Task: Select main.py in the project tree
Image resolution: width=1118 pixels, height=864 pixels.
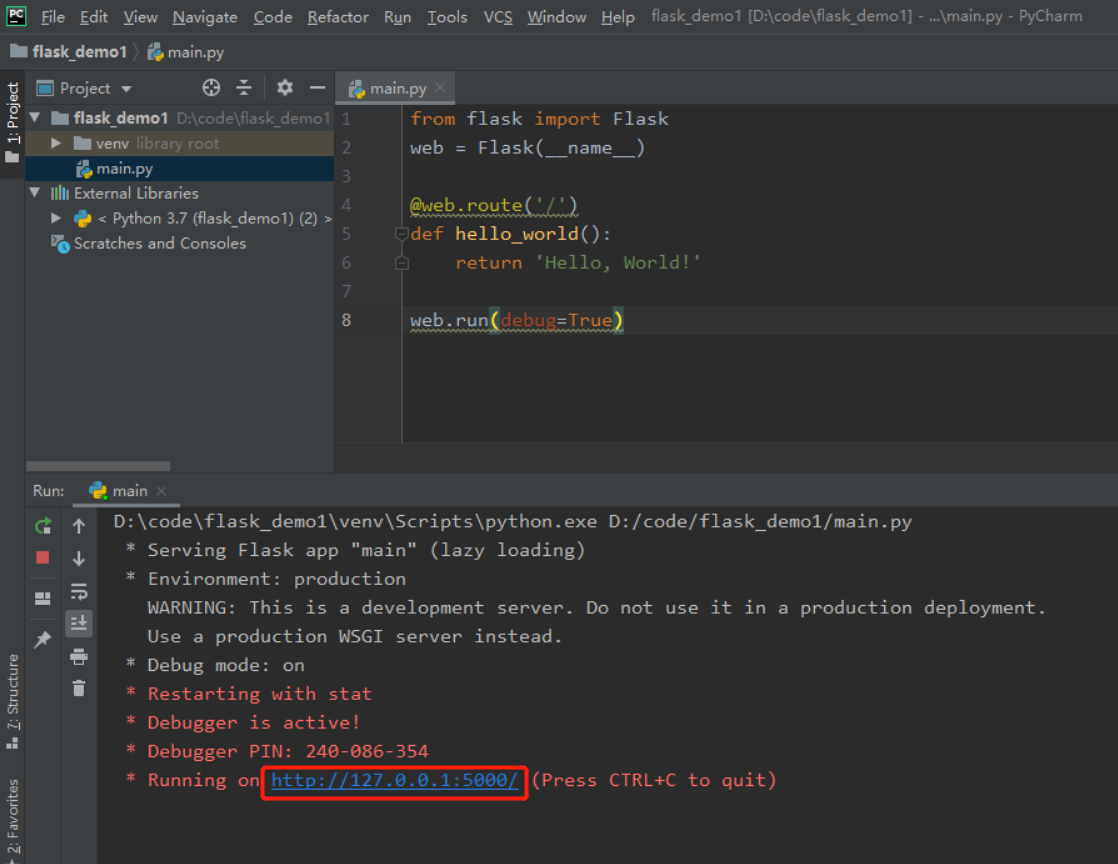Action: (x=180, y=168)
